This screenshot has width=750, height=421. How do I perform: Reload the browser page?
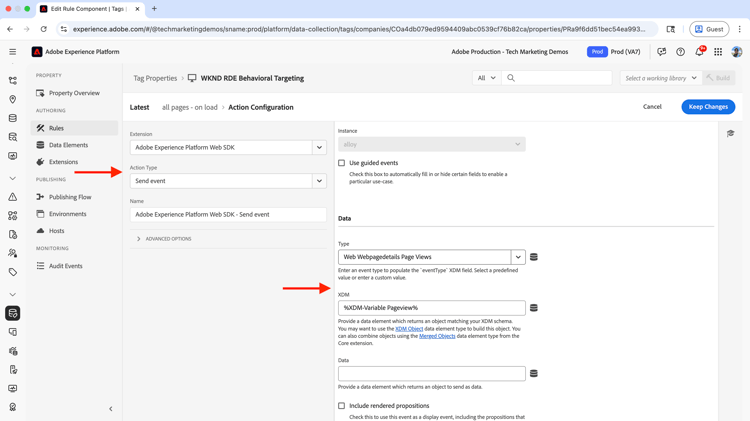[44, 29]
